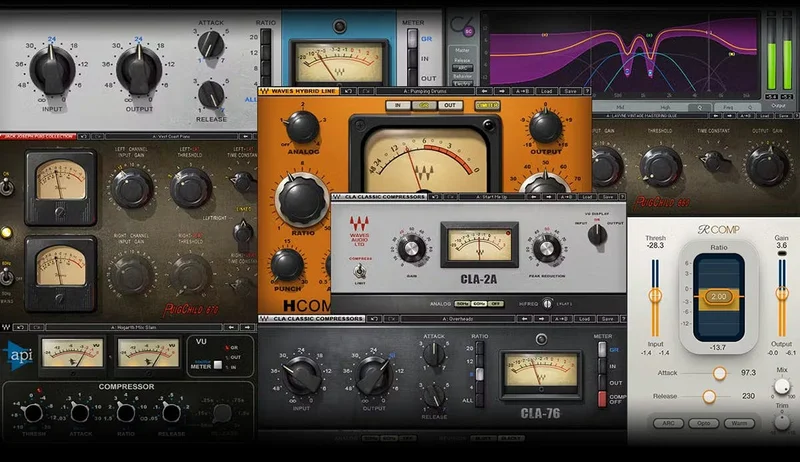Click the CLA-76 Input knob
Image resolution: width=800 pixels, height=462 pixels.
coord(301,375)
